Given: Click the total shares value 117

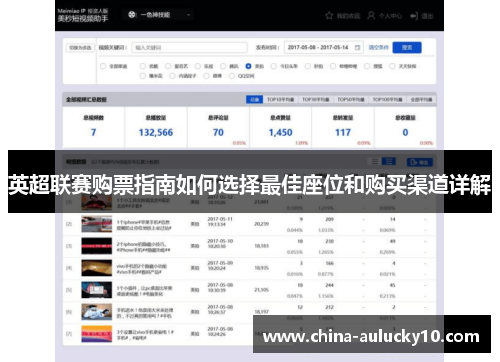Looking at the screenshot, I should (x=343, y=132).
